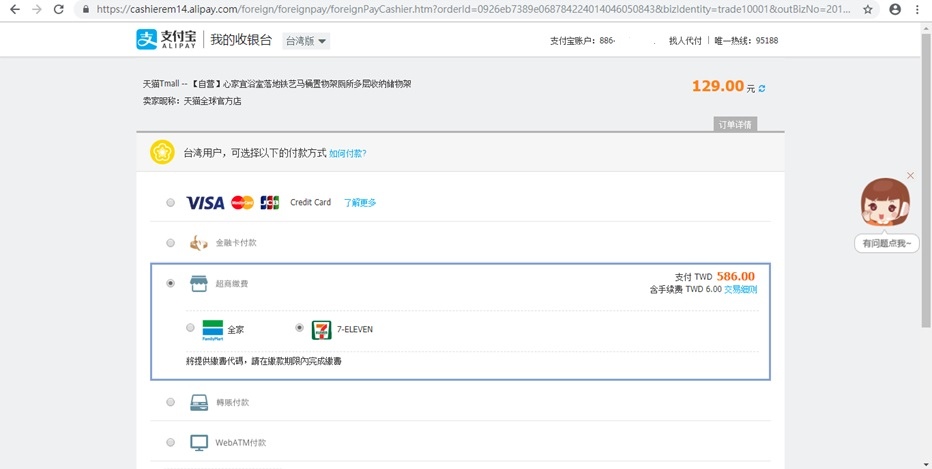Image resolution: width=932 pixels, height=469 pixels.
Task: Reload the page with refresh icon
Action: (x=58, y=10)
